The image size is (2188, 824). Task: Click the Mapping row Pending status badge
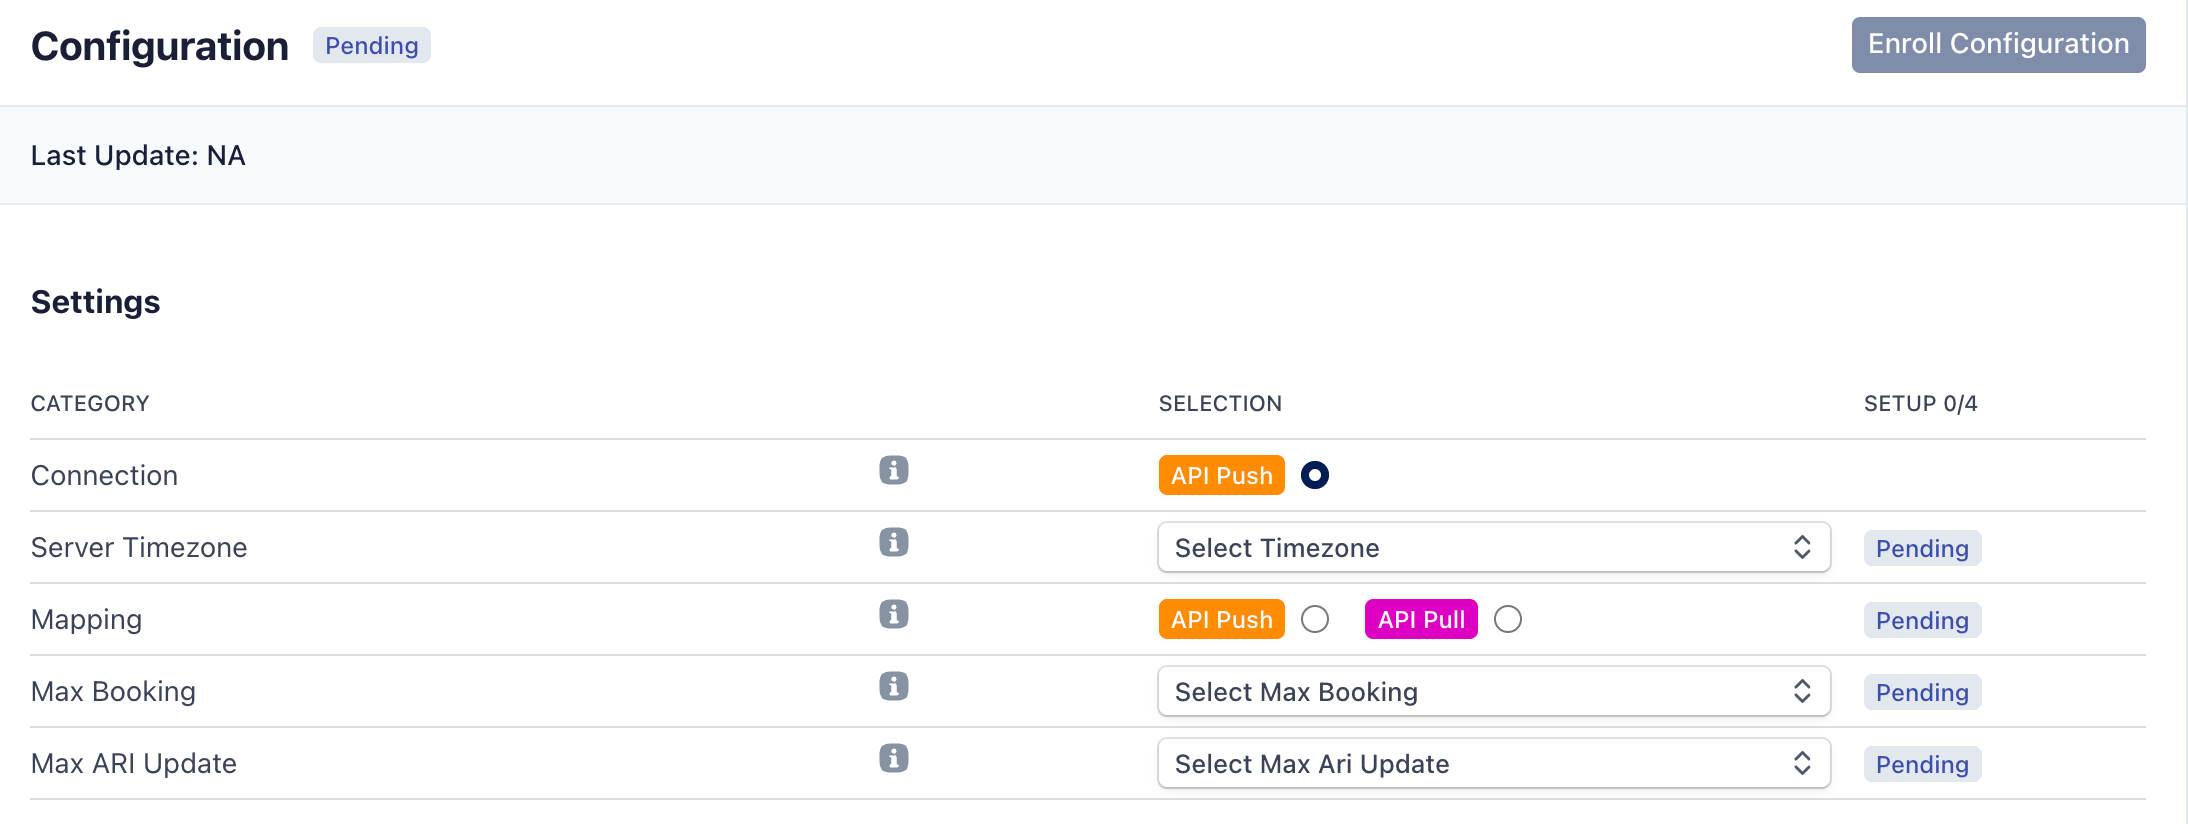1921,620
